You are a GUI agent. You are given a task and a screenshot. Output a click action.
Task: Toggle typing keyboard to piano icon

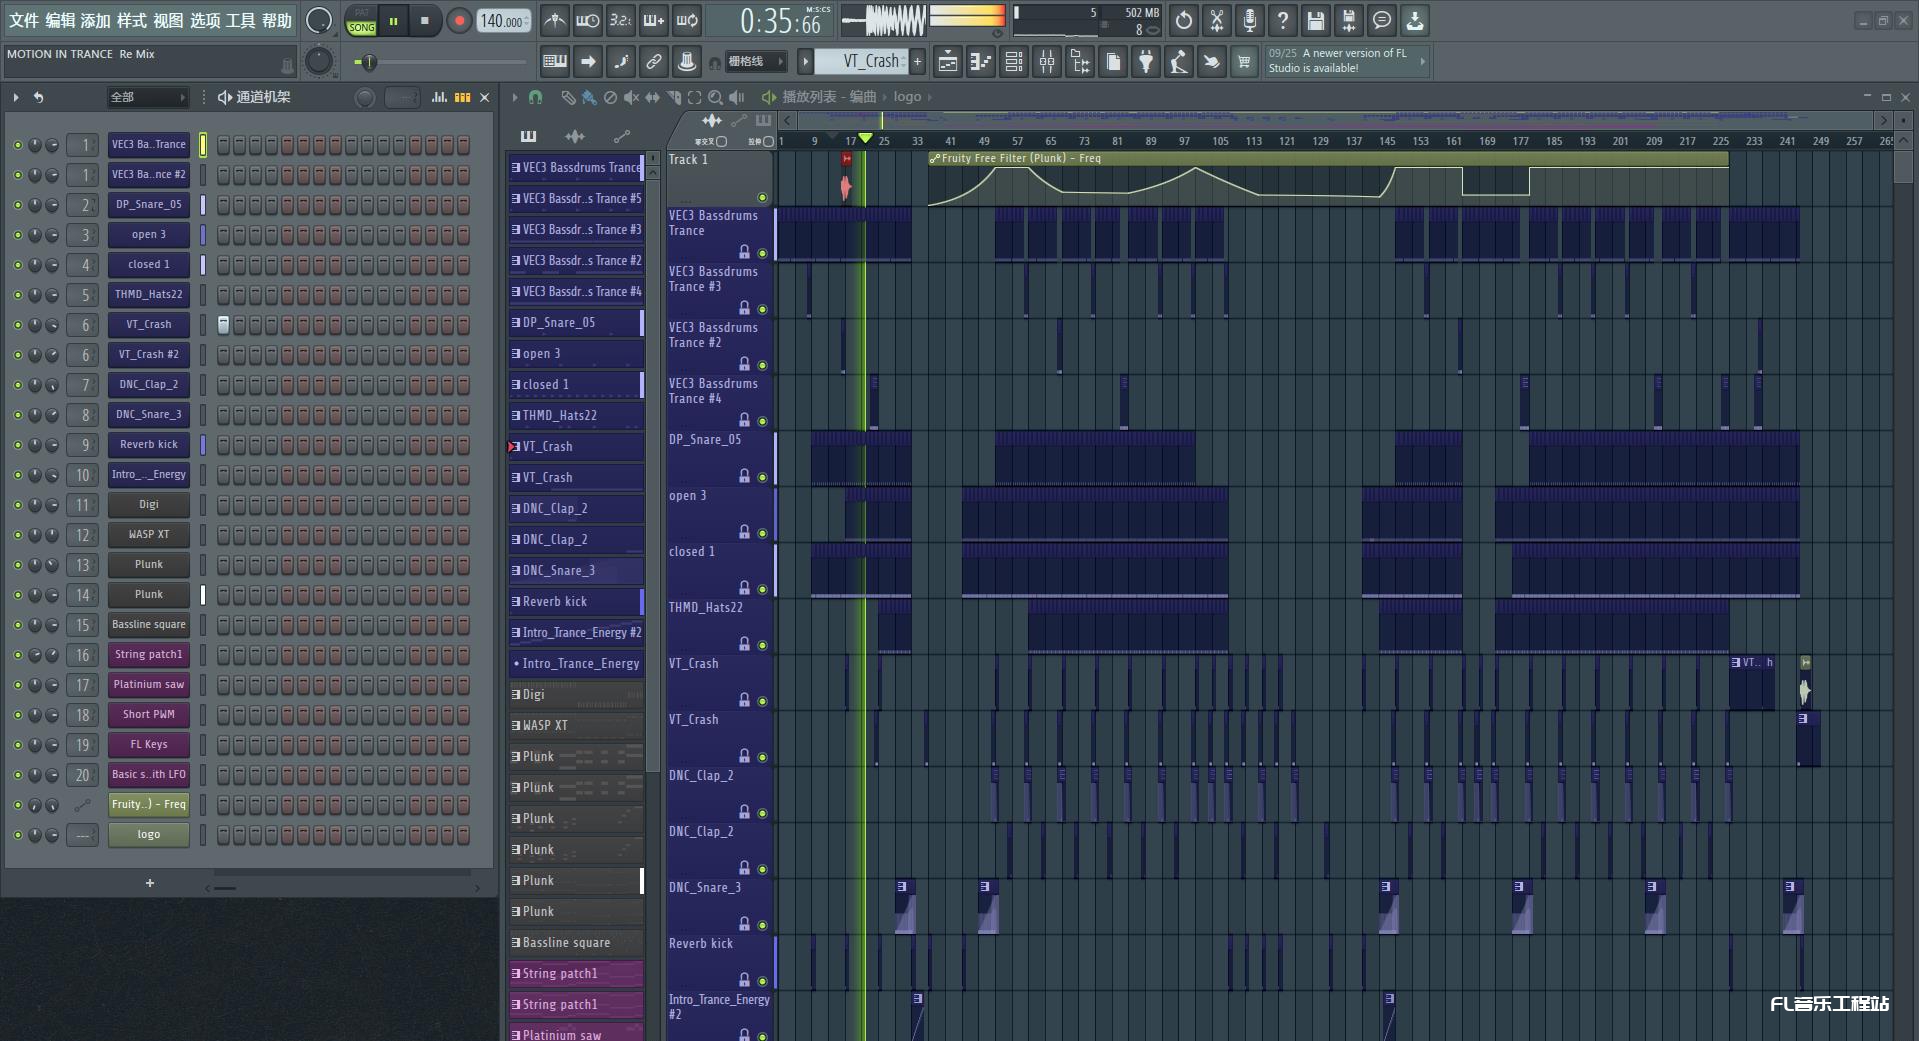pyautogui.click(x=554, y=62)
